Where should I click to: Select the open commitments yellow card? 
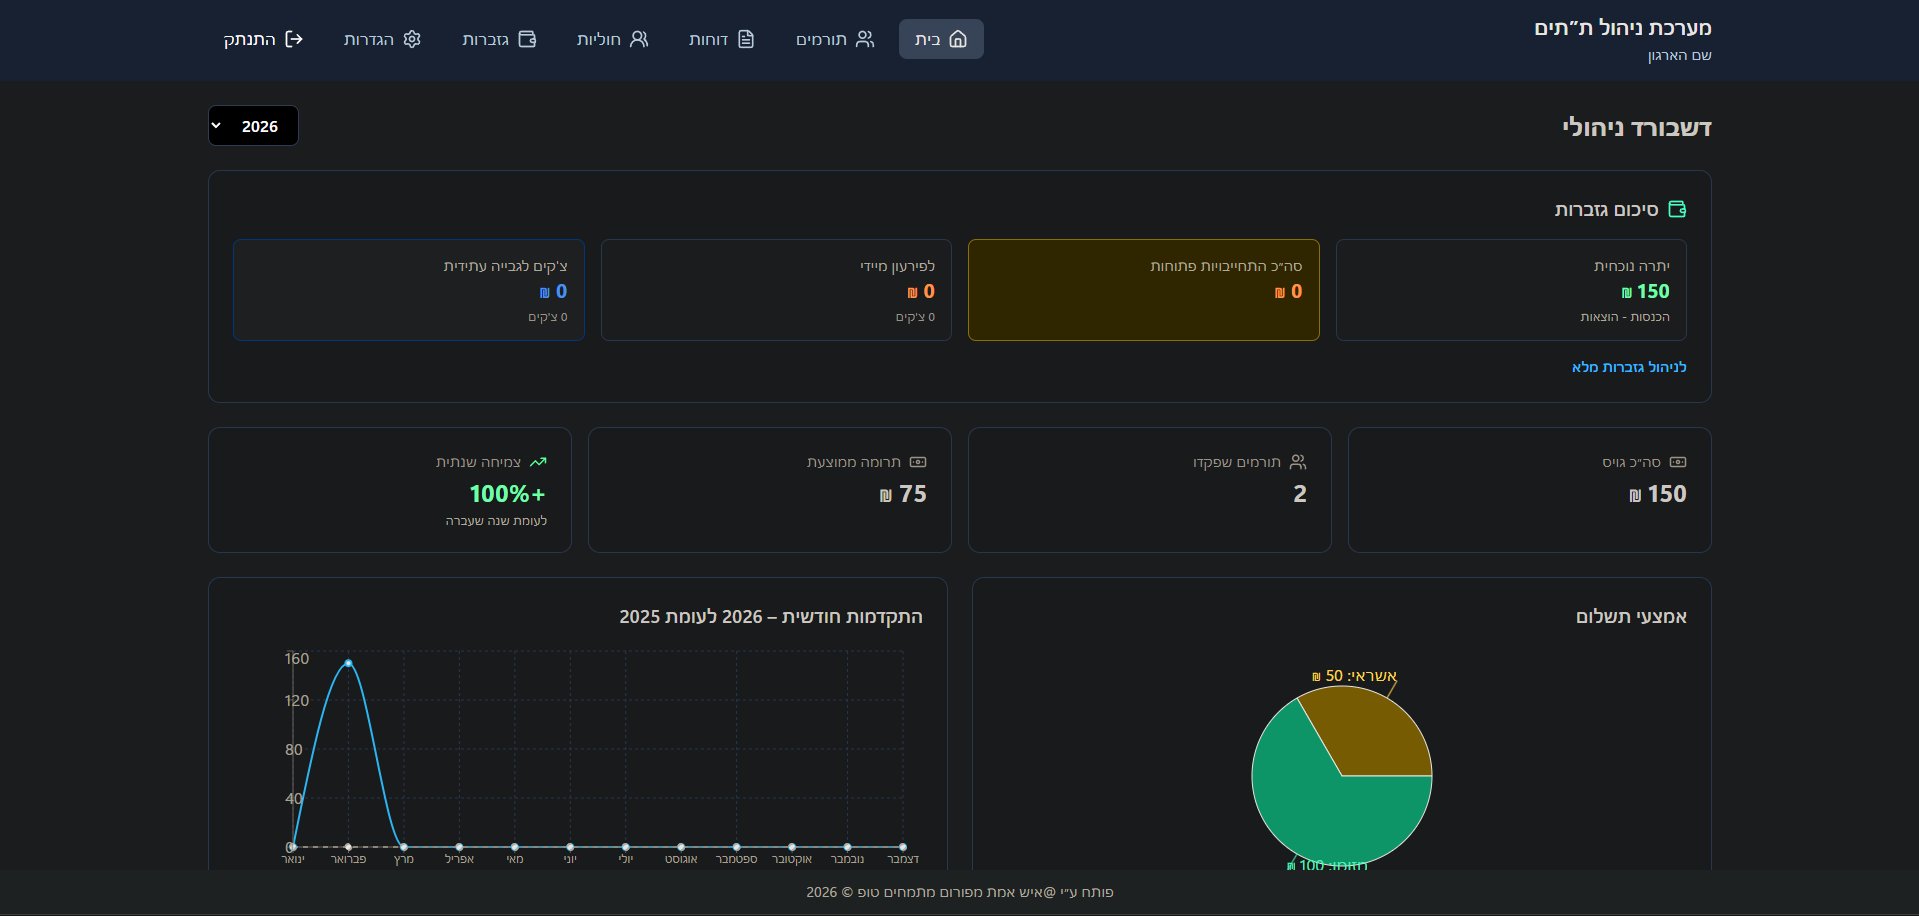point(1143,290)
